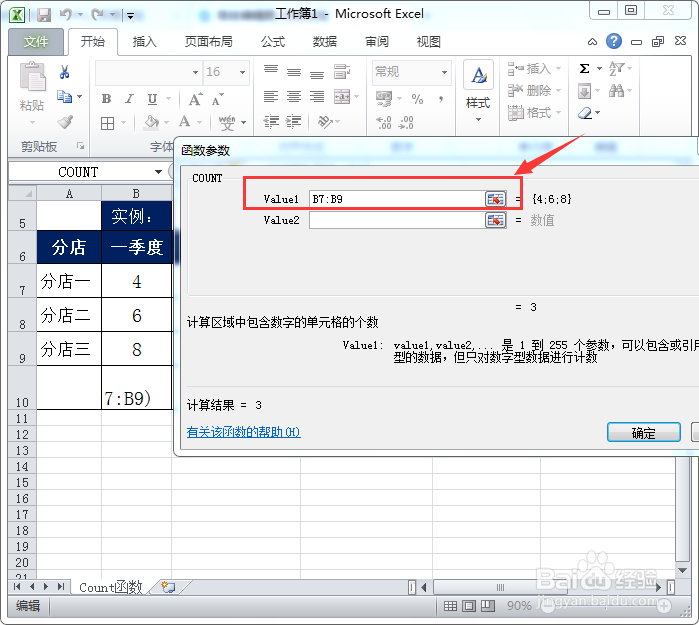Viewport: 699px width, 625px height.
Task: Open the font size 16 dropdown
Action: pos(243,72)
